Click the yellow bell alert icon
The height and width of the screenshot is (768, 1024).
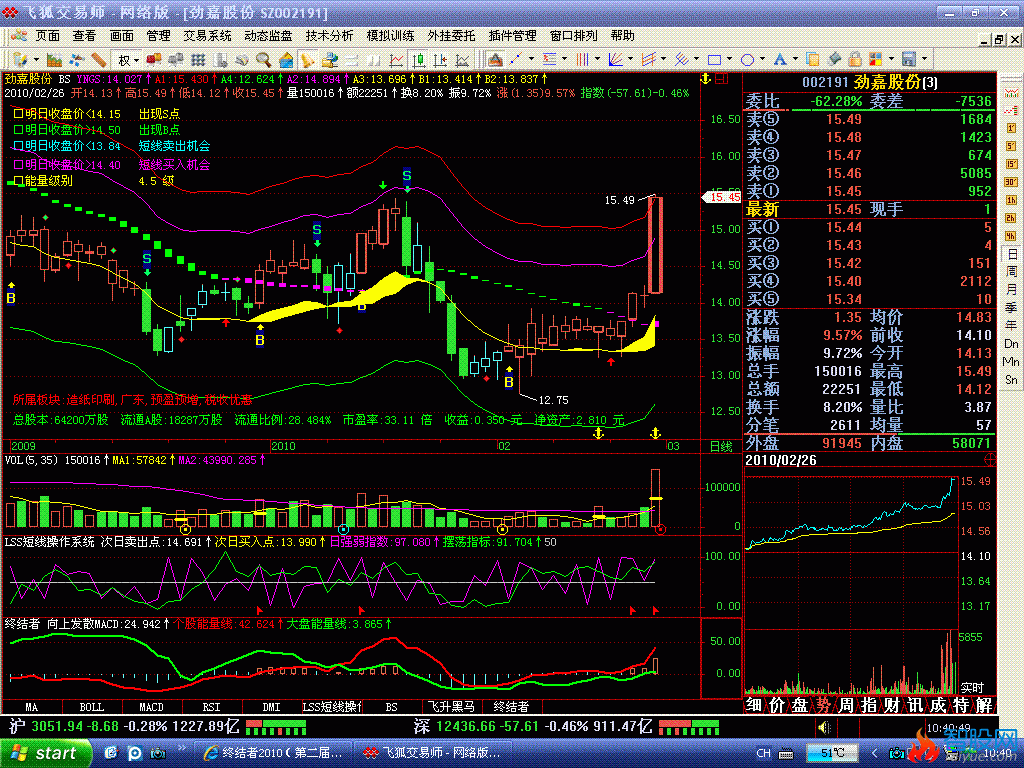pyautogui.click(x=308, y=60)
